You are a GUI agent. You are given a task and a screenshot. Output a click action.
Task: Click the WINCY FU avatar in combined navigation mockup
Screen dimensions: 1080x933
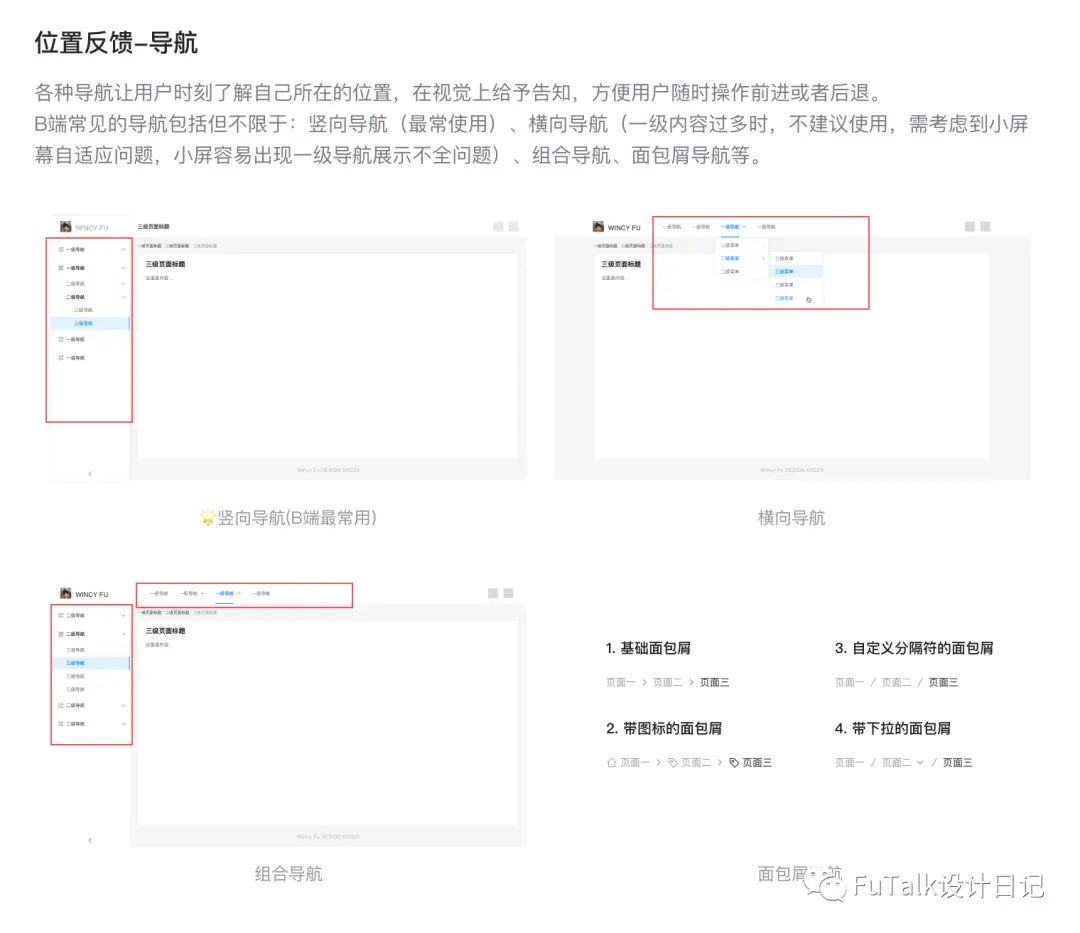click(x=65, y=593)
